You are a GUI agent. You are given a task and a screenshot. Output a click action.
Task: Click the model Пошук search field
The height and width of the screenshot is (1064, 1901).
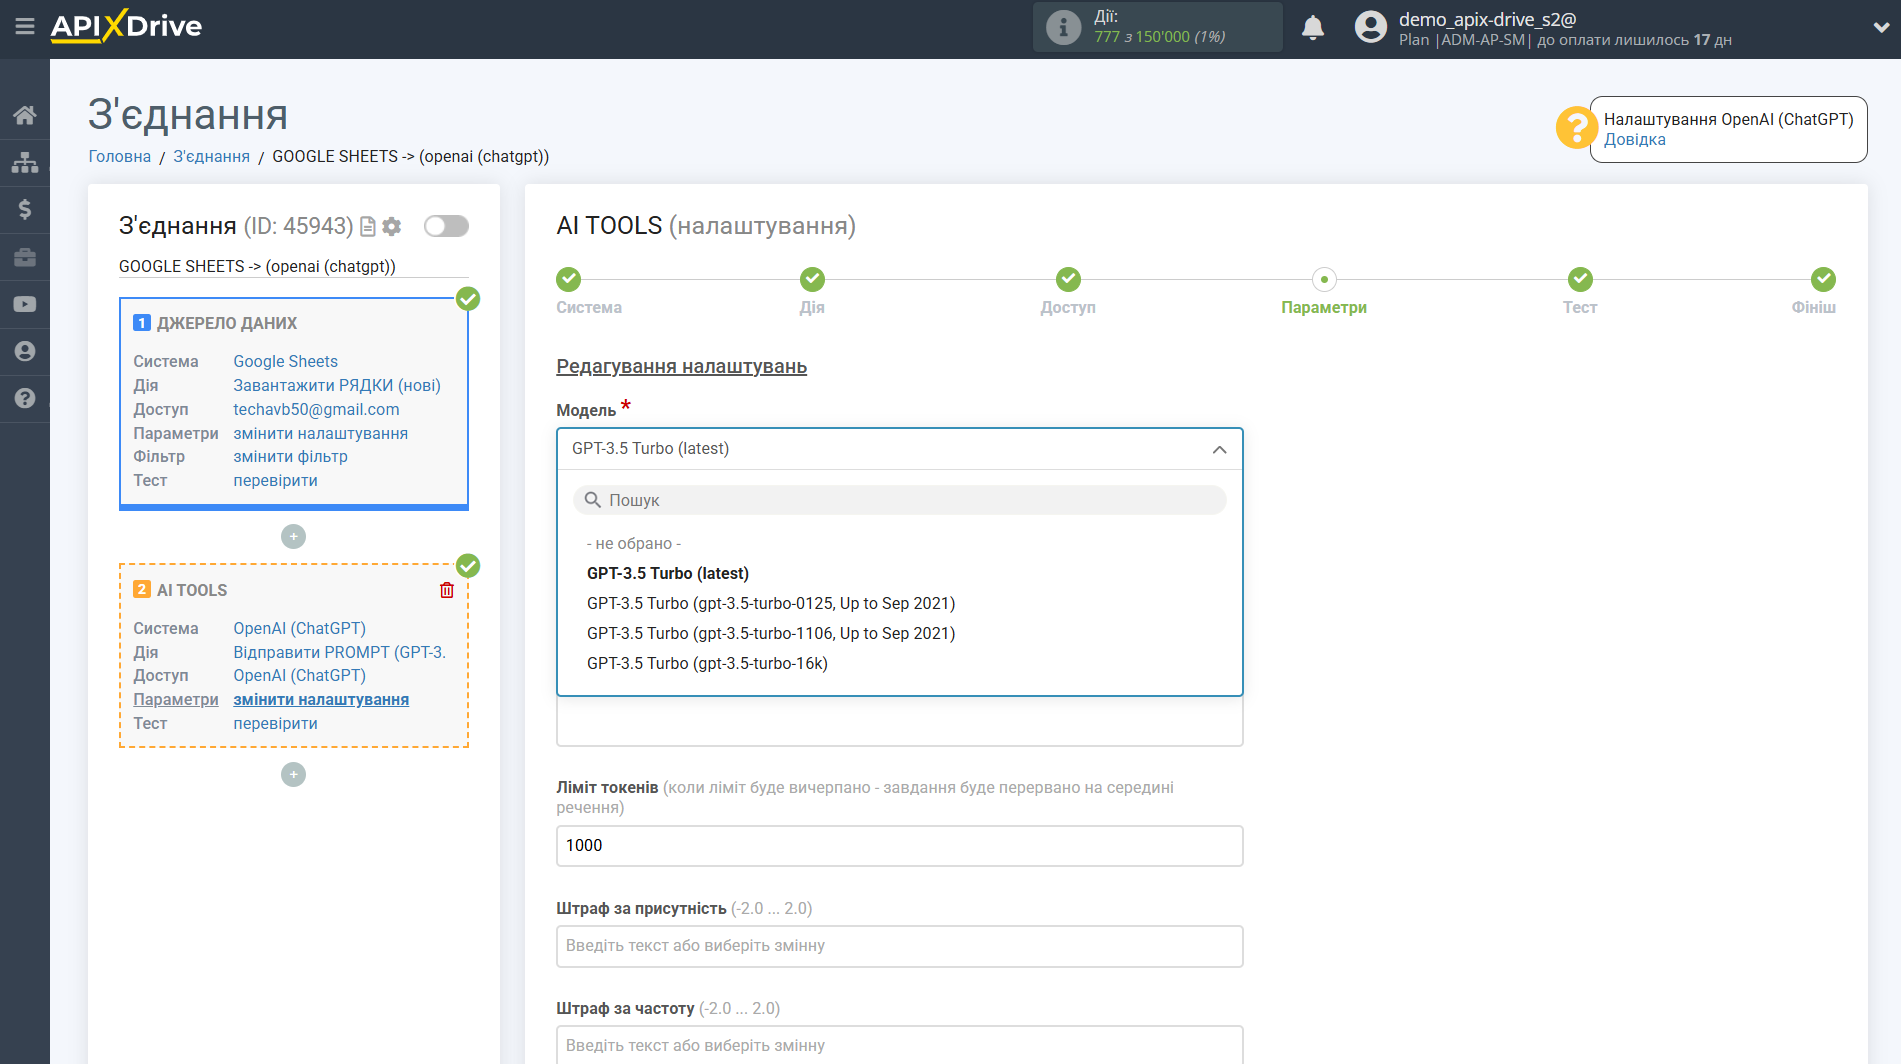(x=899, y=500)
